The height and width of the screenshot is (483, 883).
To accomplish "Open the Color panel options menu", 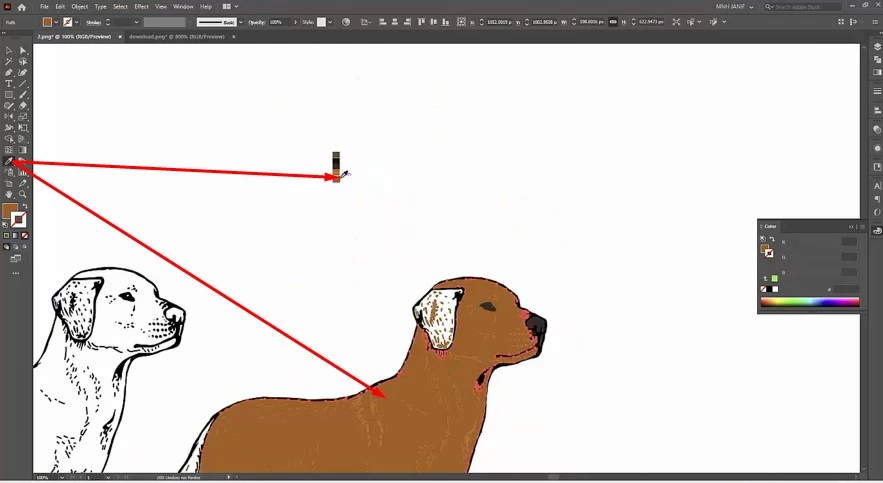I will pos(862,226).
